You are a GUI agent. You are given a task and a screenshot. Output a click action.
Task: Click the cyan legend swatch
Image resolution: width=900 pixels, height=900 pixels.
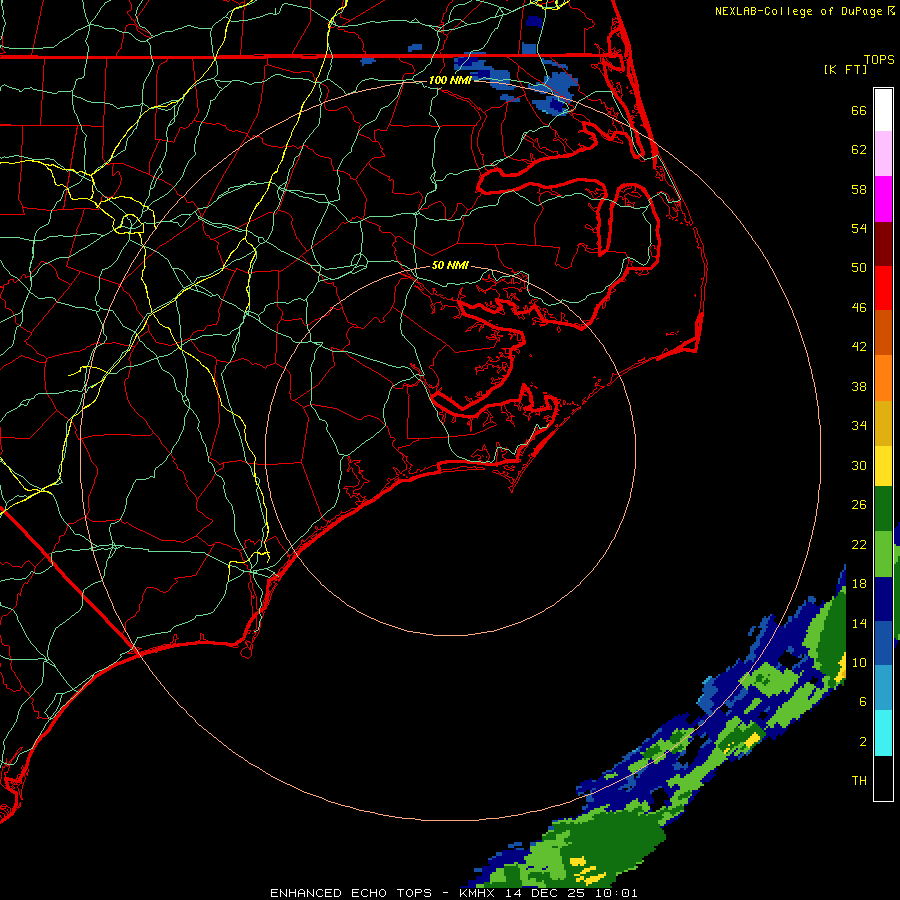point(883,733)
